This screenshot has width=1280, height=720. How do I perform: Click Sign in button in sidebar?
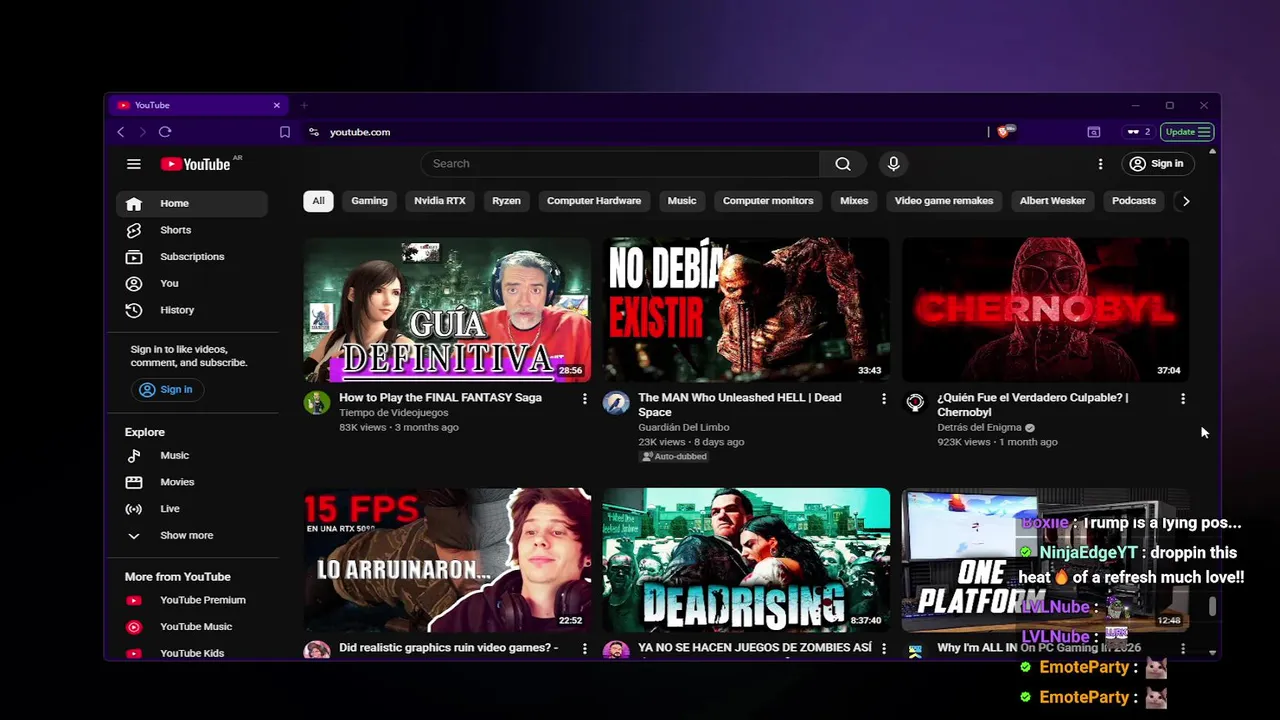click(166, 390)
